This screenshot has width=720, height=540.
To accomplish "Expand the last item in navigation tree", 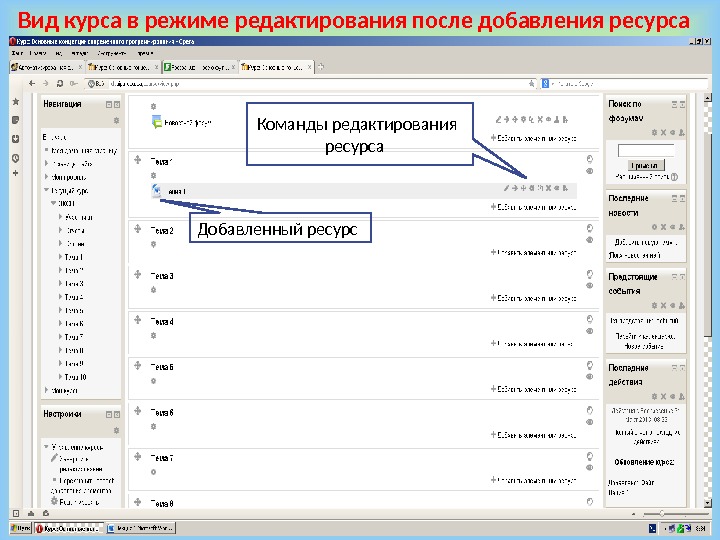I will (x=46, y=390).
